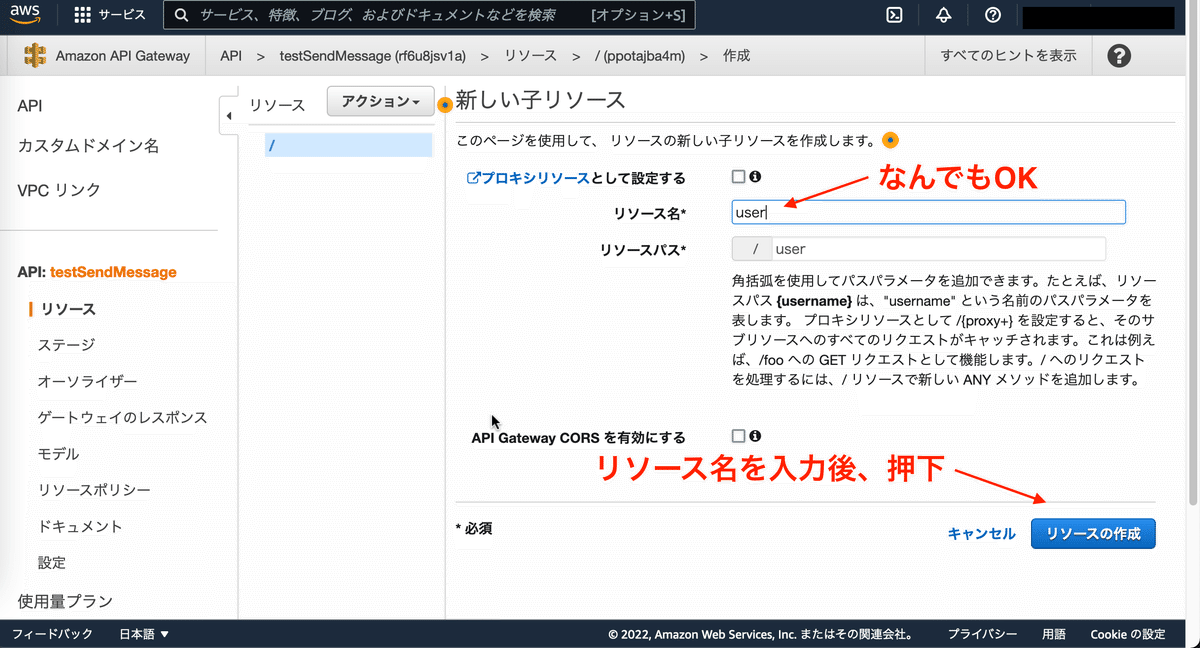Image resolution: width=1200 pixels, height=648 pixels.
Task: Open the large help icon in breadcrumb bar
Action: [1120, 56]
